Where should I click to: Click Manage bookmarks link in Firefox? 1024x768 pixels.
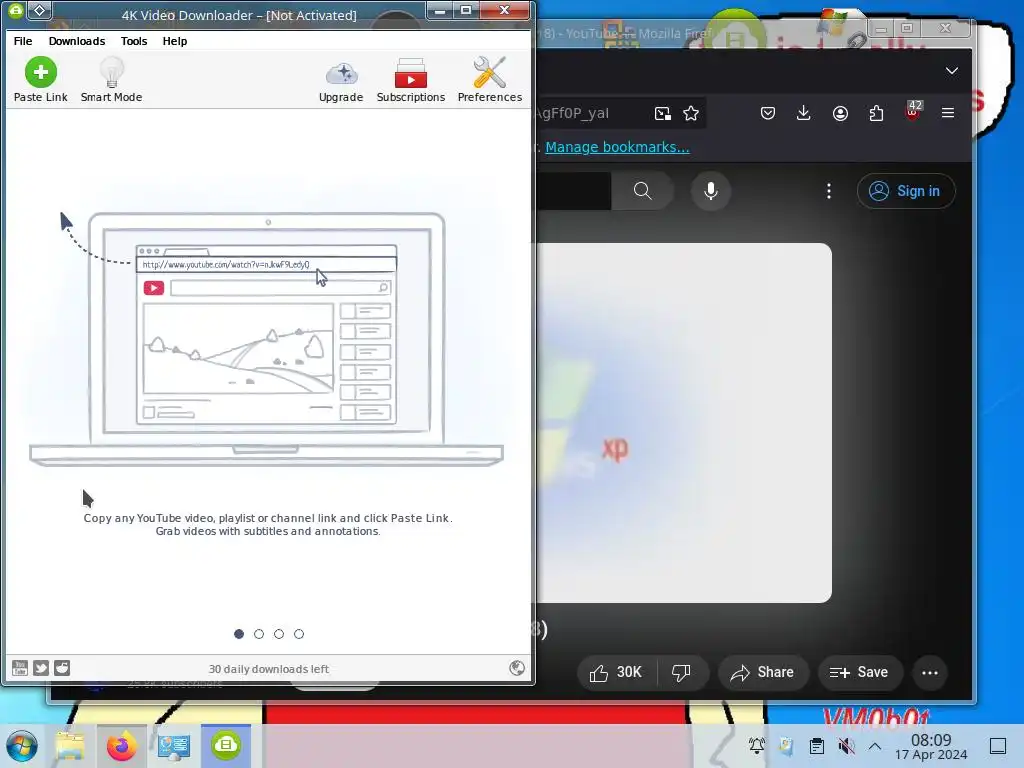tap(617, 147)
